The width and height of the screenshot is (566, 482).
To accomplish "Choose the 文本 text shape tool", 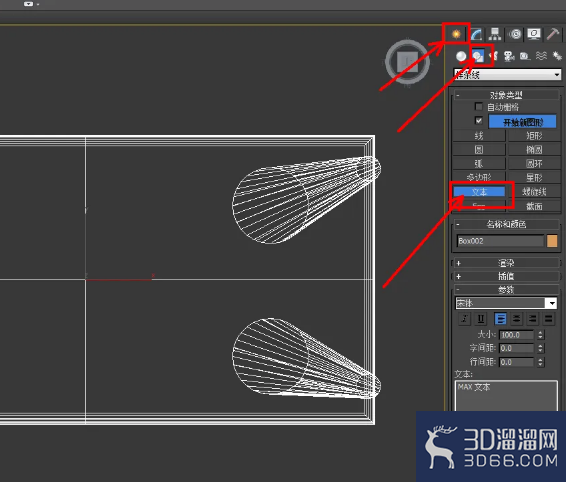I will (479, 192).
